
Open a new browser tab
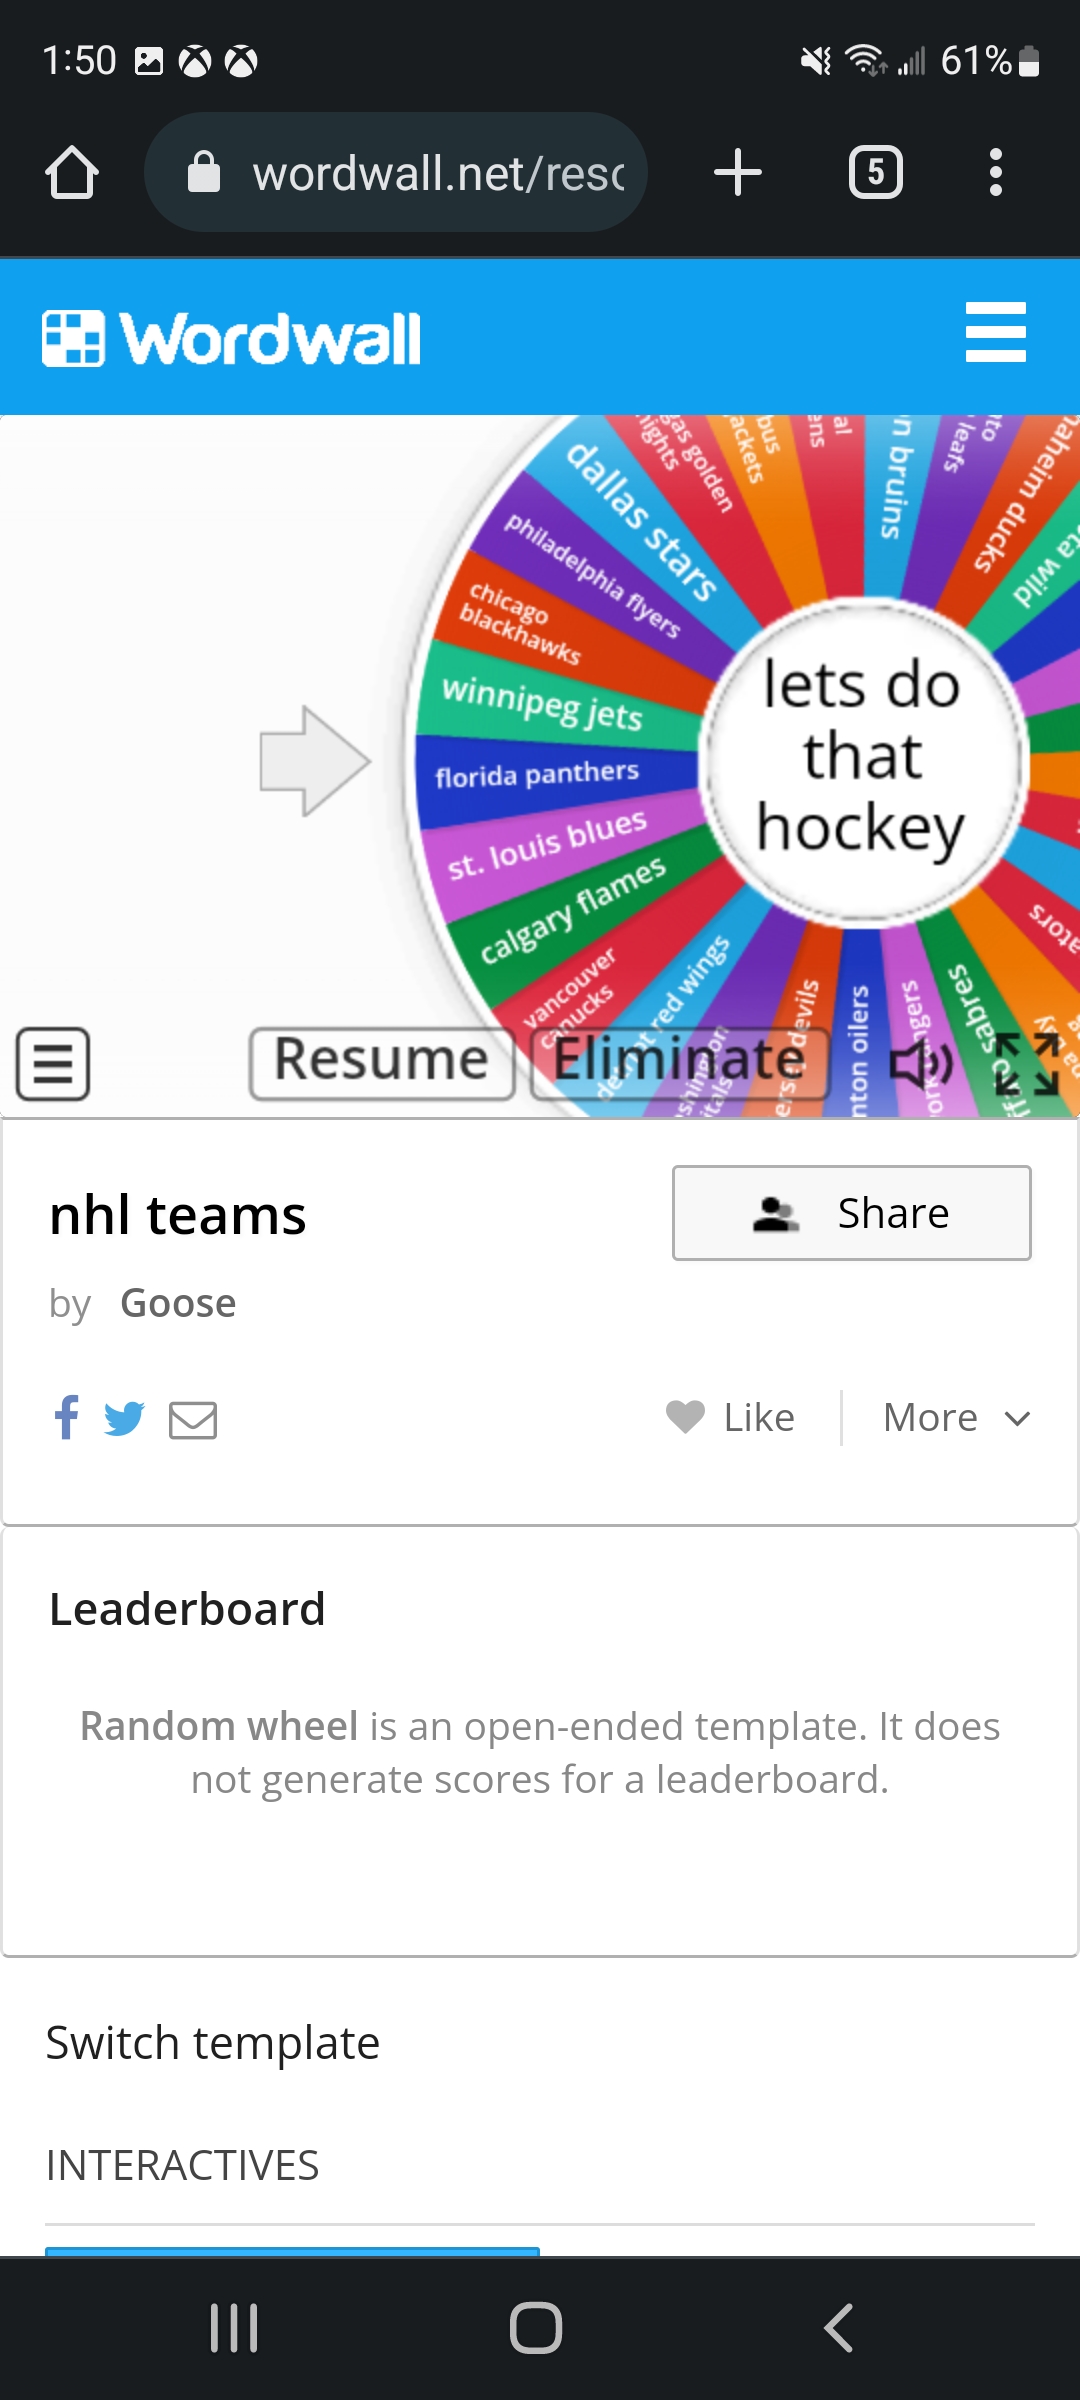coord(738,173)
